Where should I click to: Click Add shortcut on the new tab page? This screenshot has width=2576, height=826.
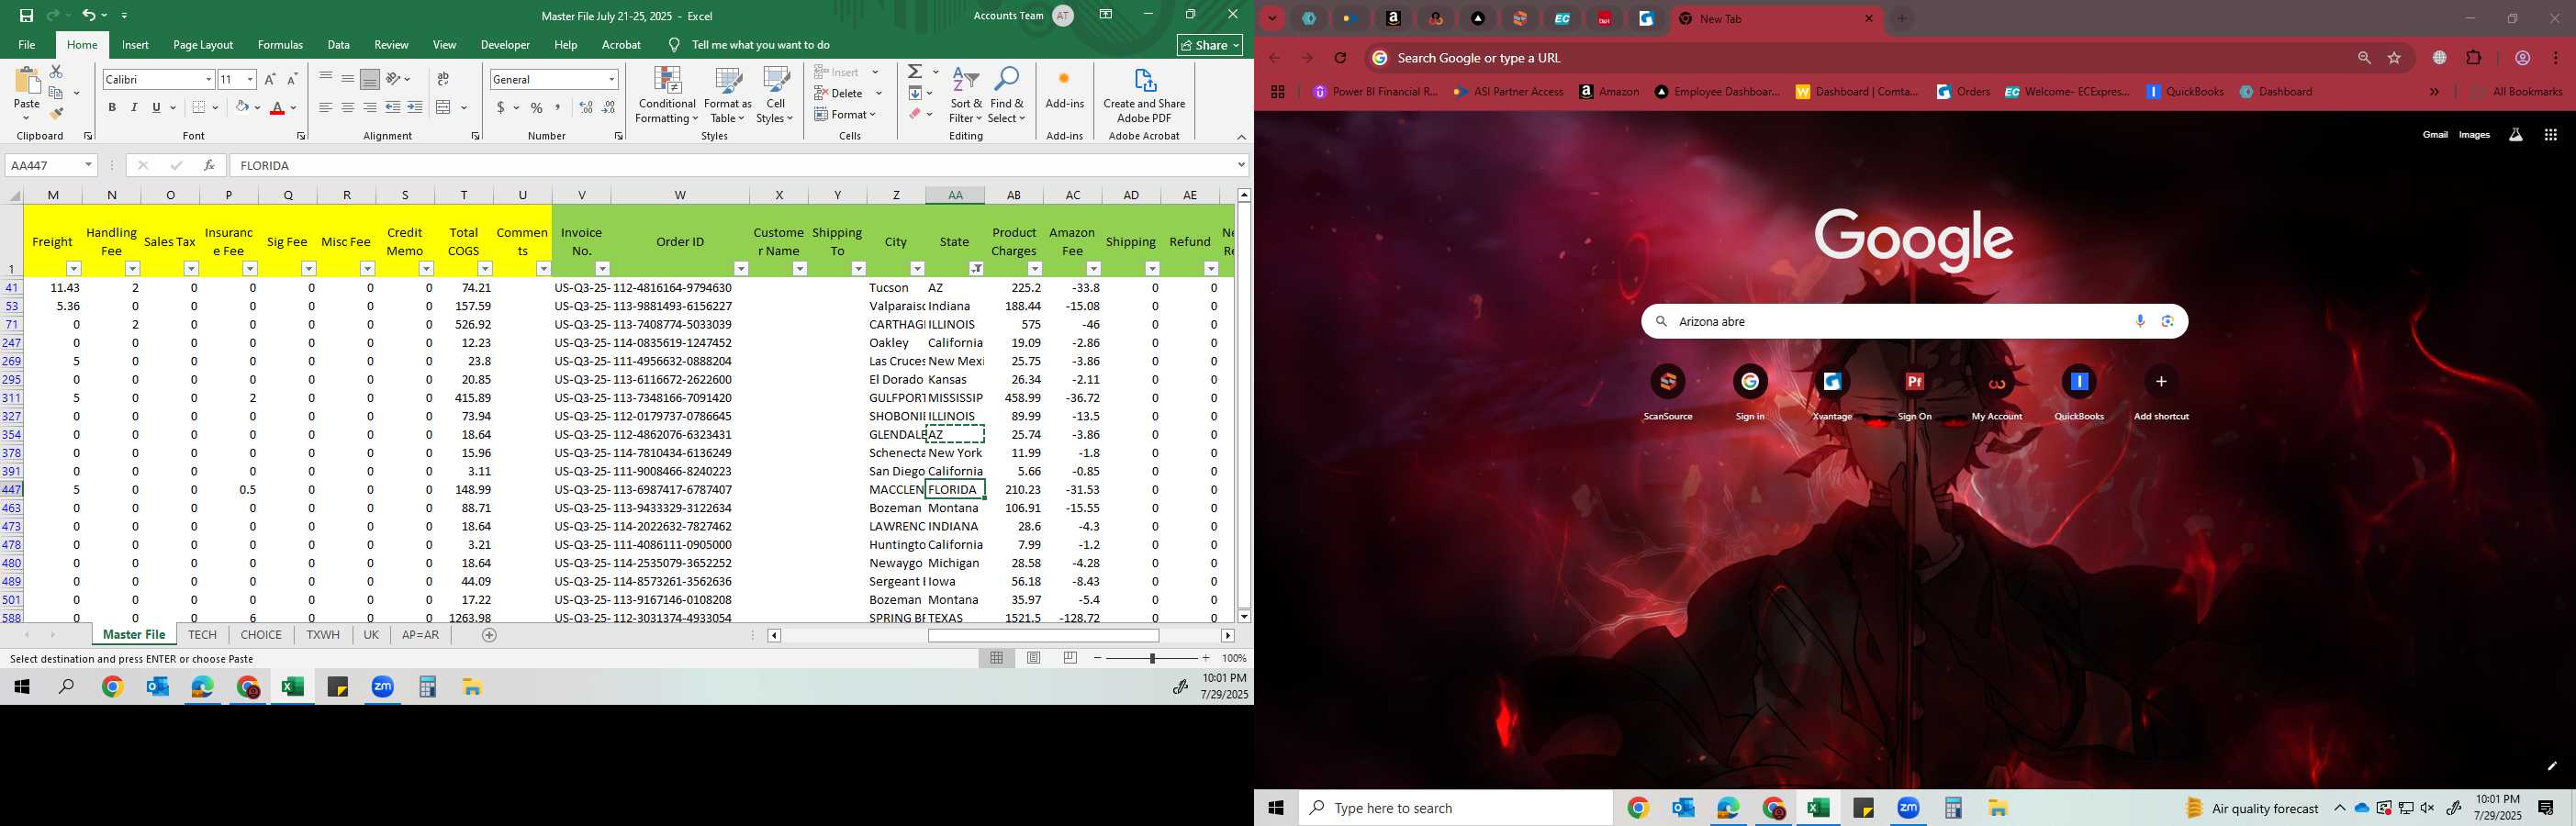pos(2161,392)
